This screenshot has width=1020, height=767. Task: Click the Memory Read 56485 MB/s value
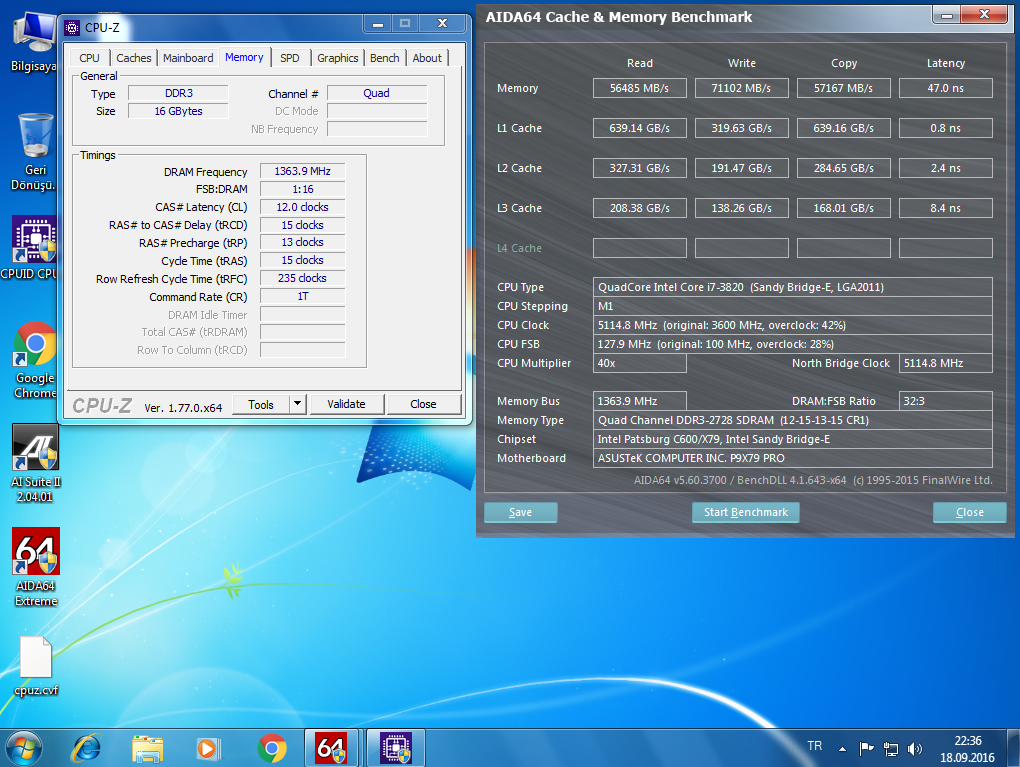(639, 88)
